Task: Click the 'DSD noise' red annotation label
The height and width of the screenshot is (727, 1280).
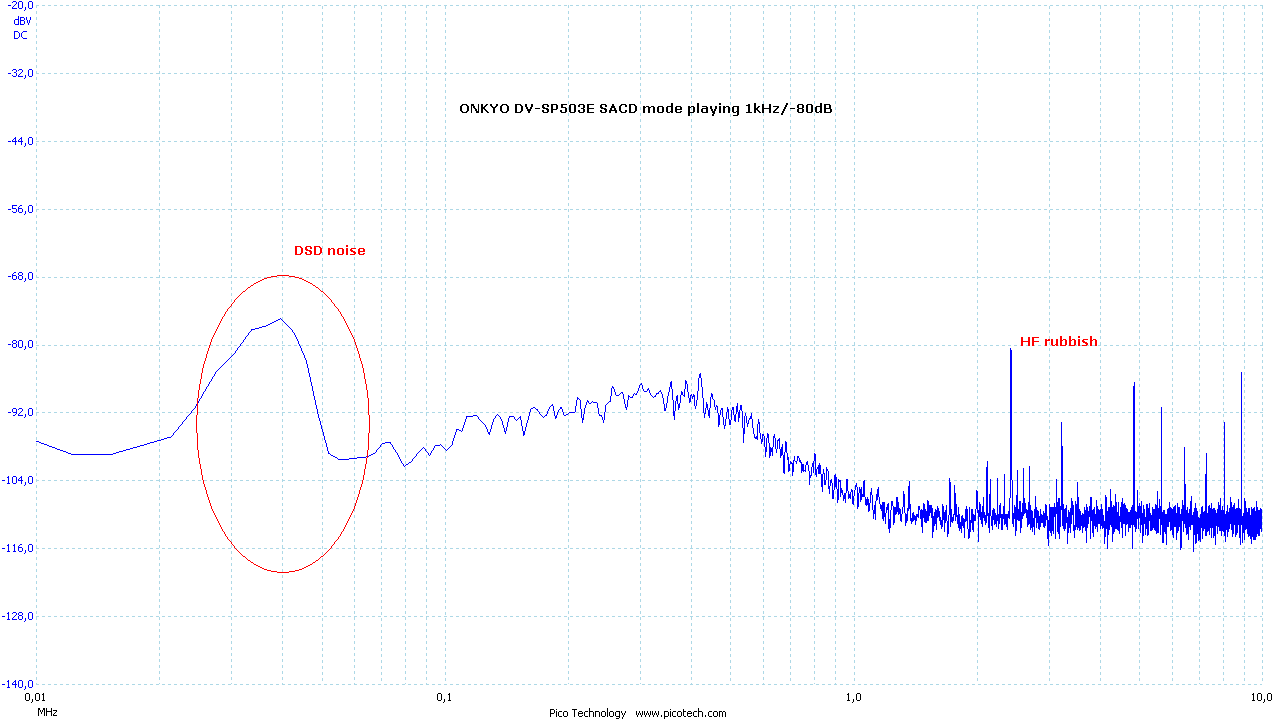Action: pos(329,251)
